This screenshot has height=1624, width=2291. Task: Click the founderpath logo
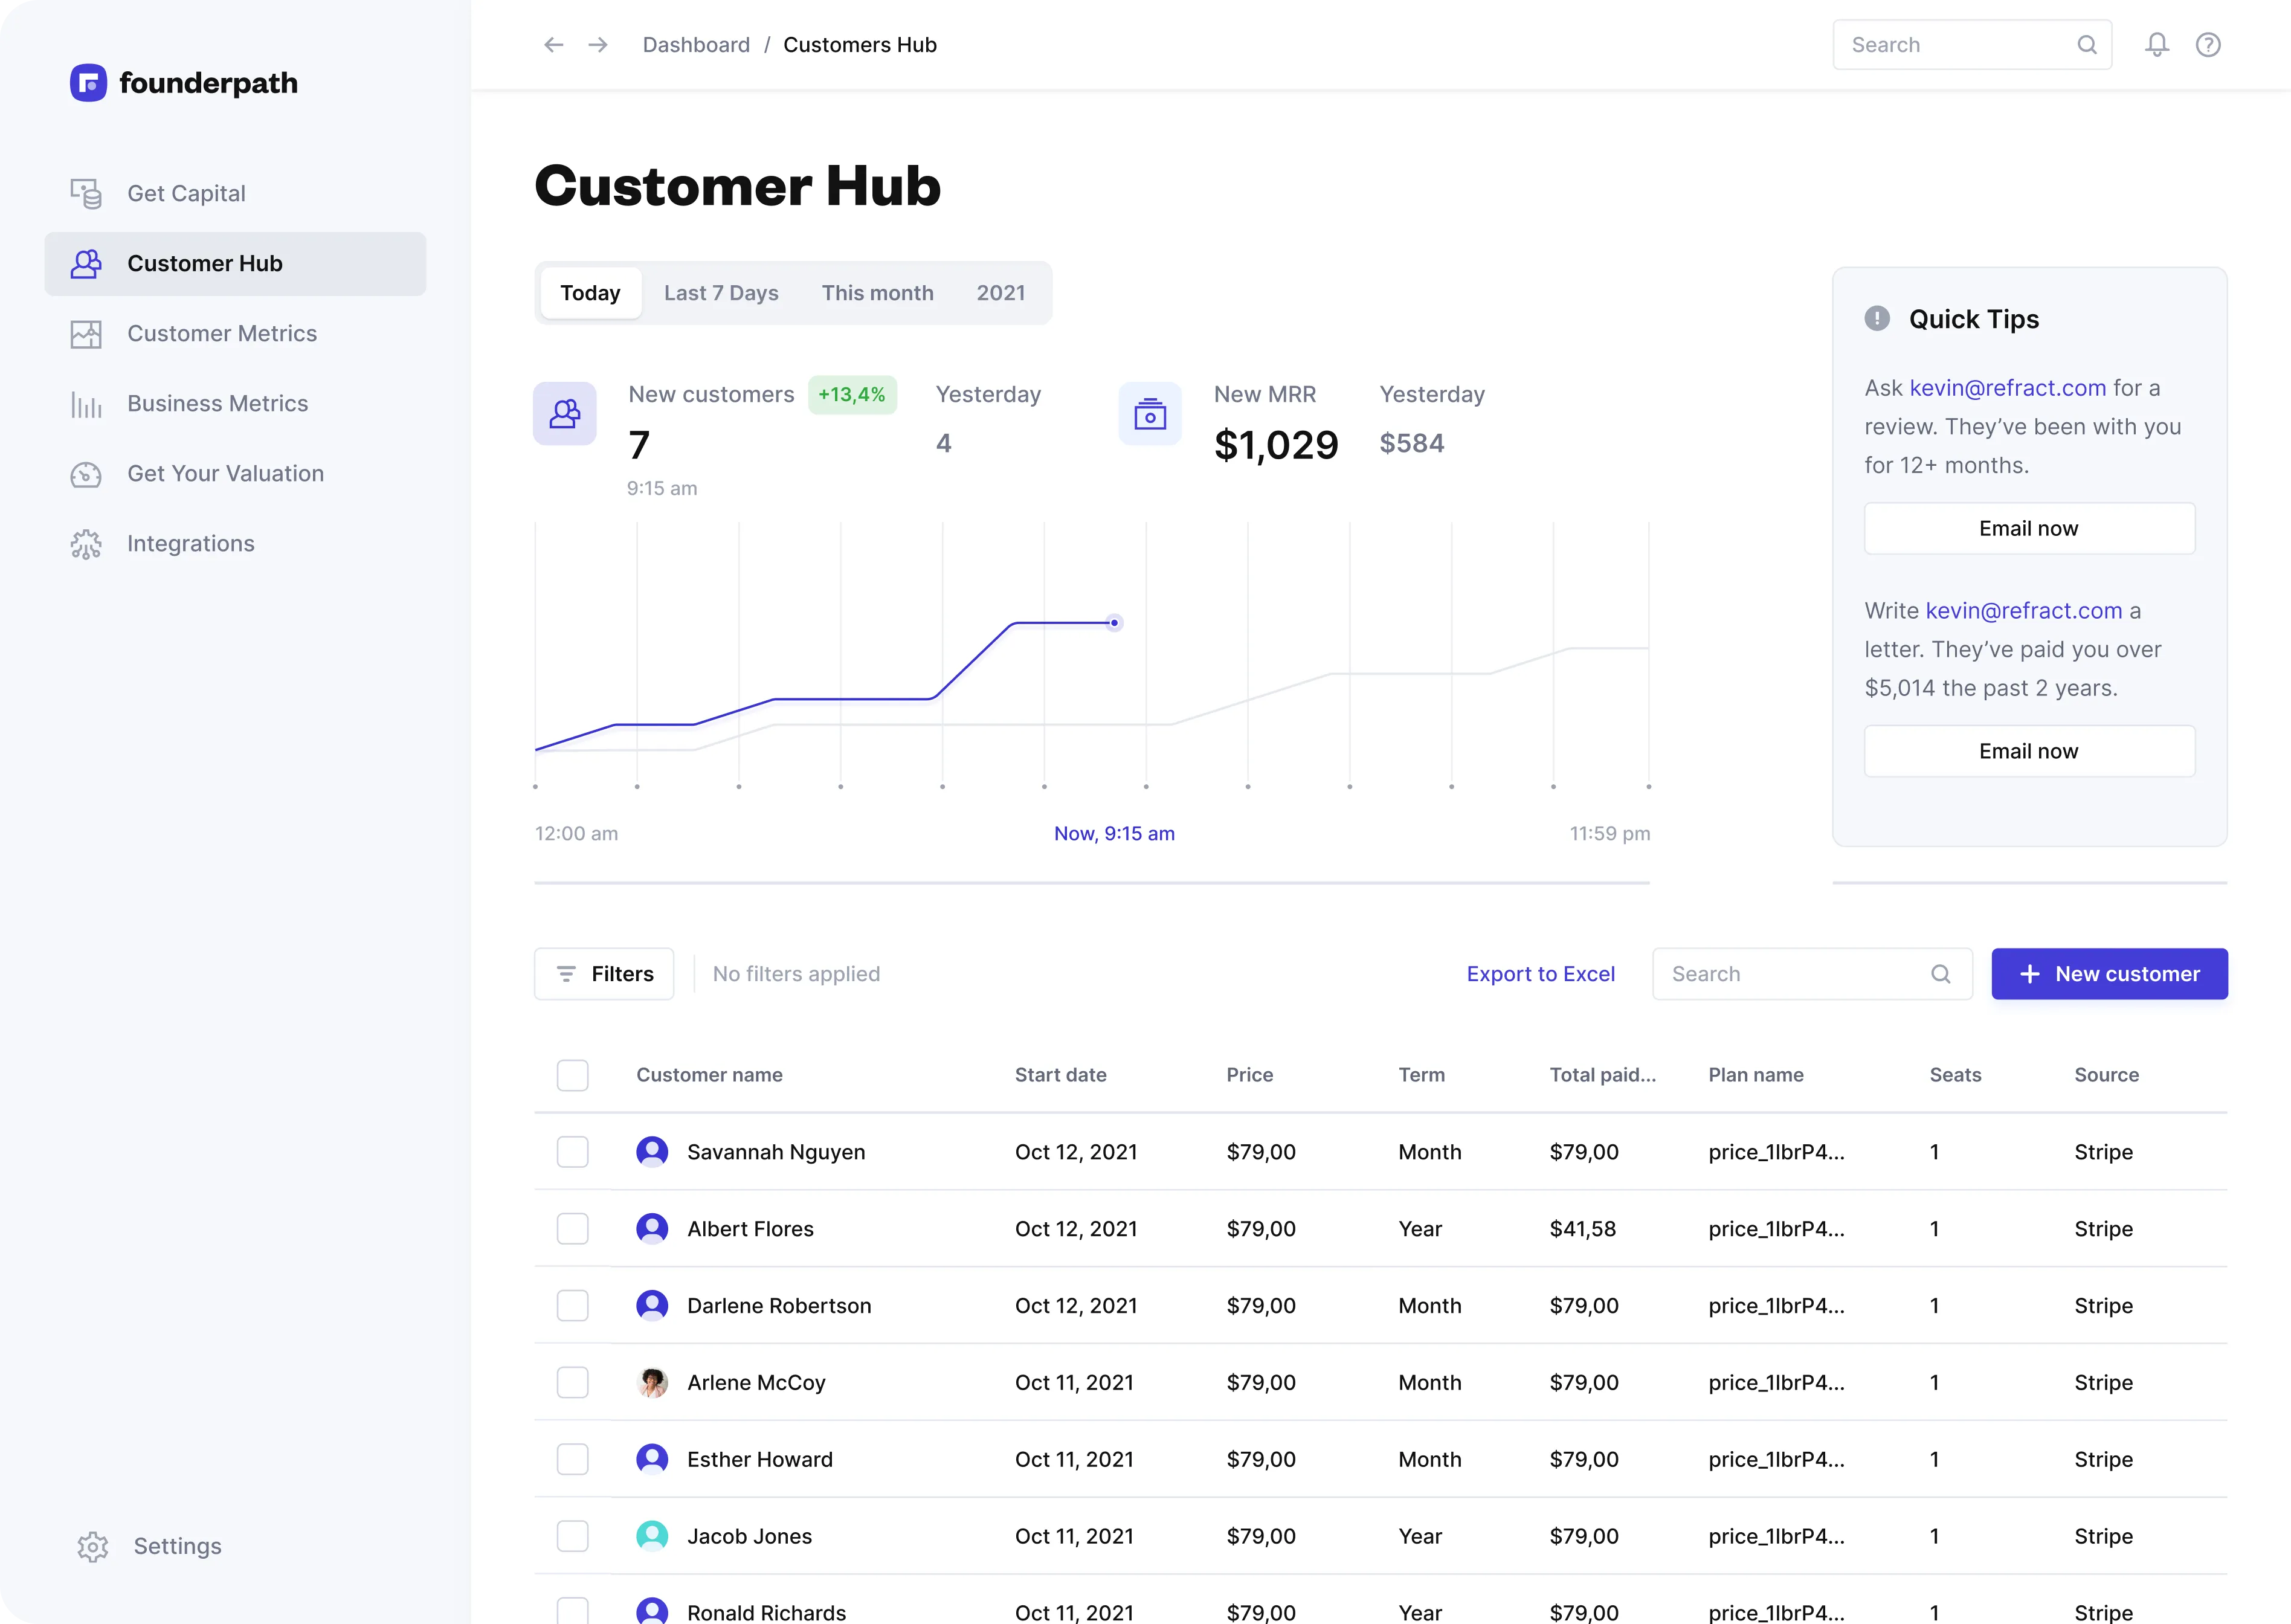pyautogui.click(x=184, y=83)
